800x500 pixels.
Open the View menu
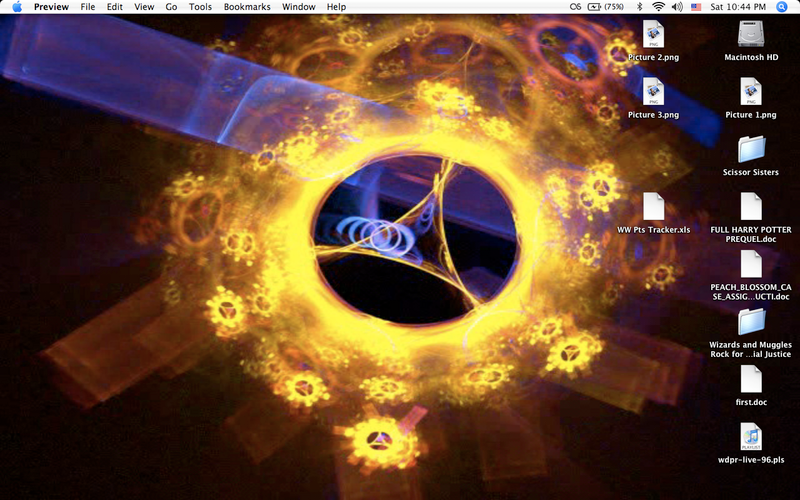click(x=144, y=7)
